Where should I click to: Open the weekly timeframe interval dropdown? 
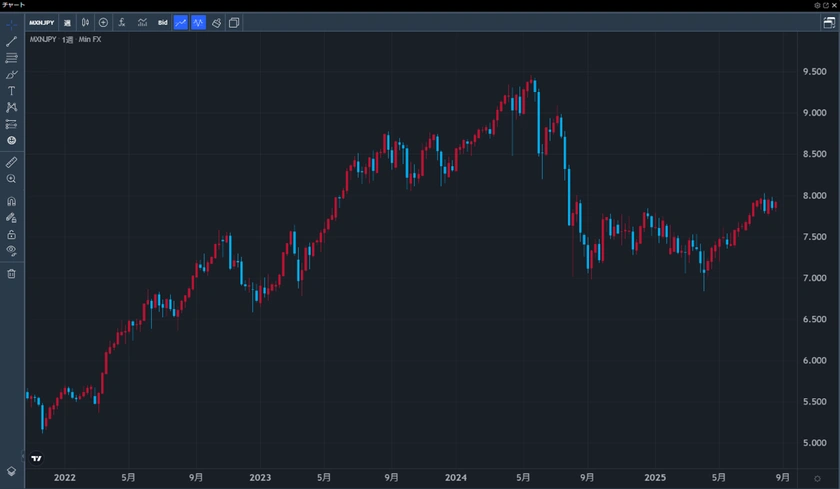coord(67,22)
